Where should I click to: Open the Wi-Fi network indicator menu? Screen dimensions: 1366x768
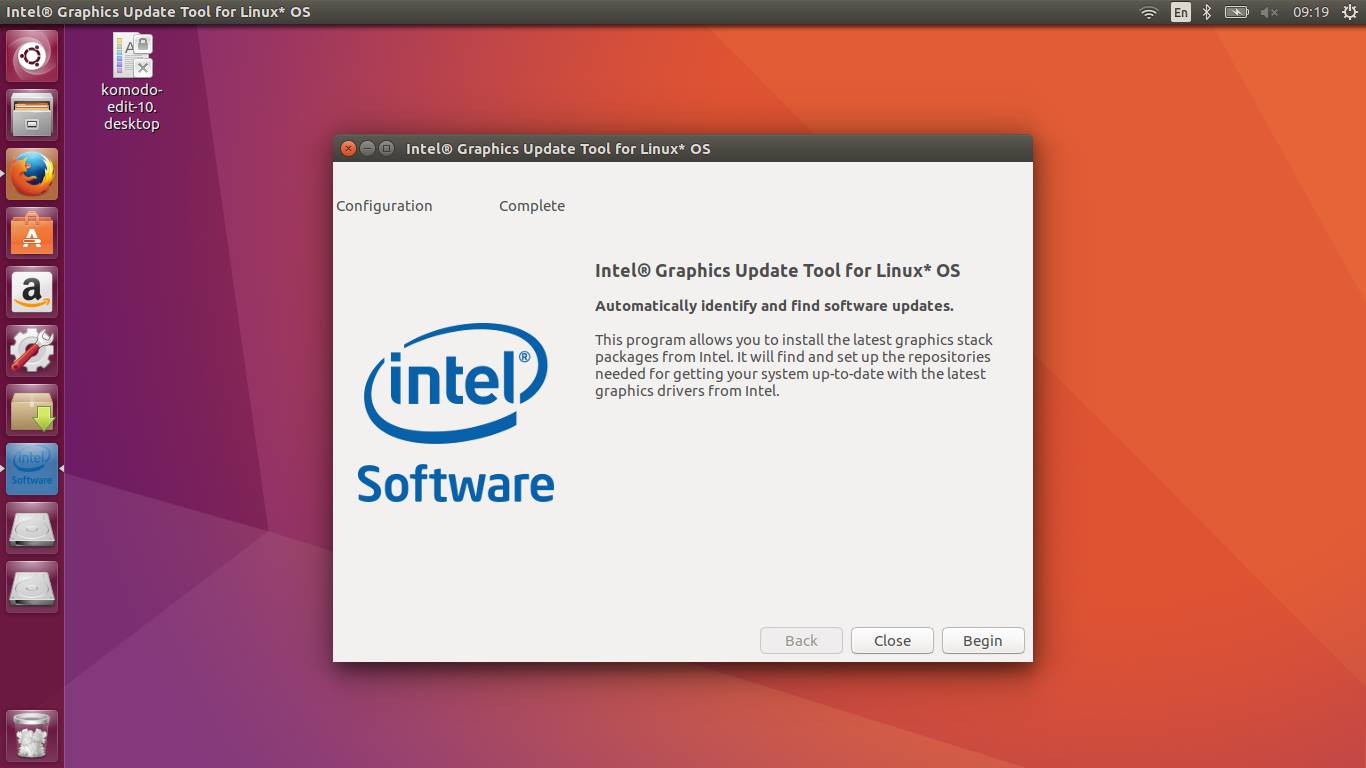click(1149, 12)
